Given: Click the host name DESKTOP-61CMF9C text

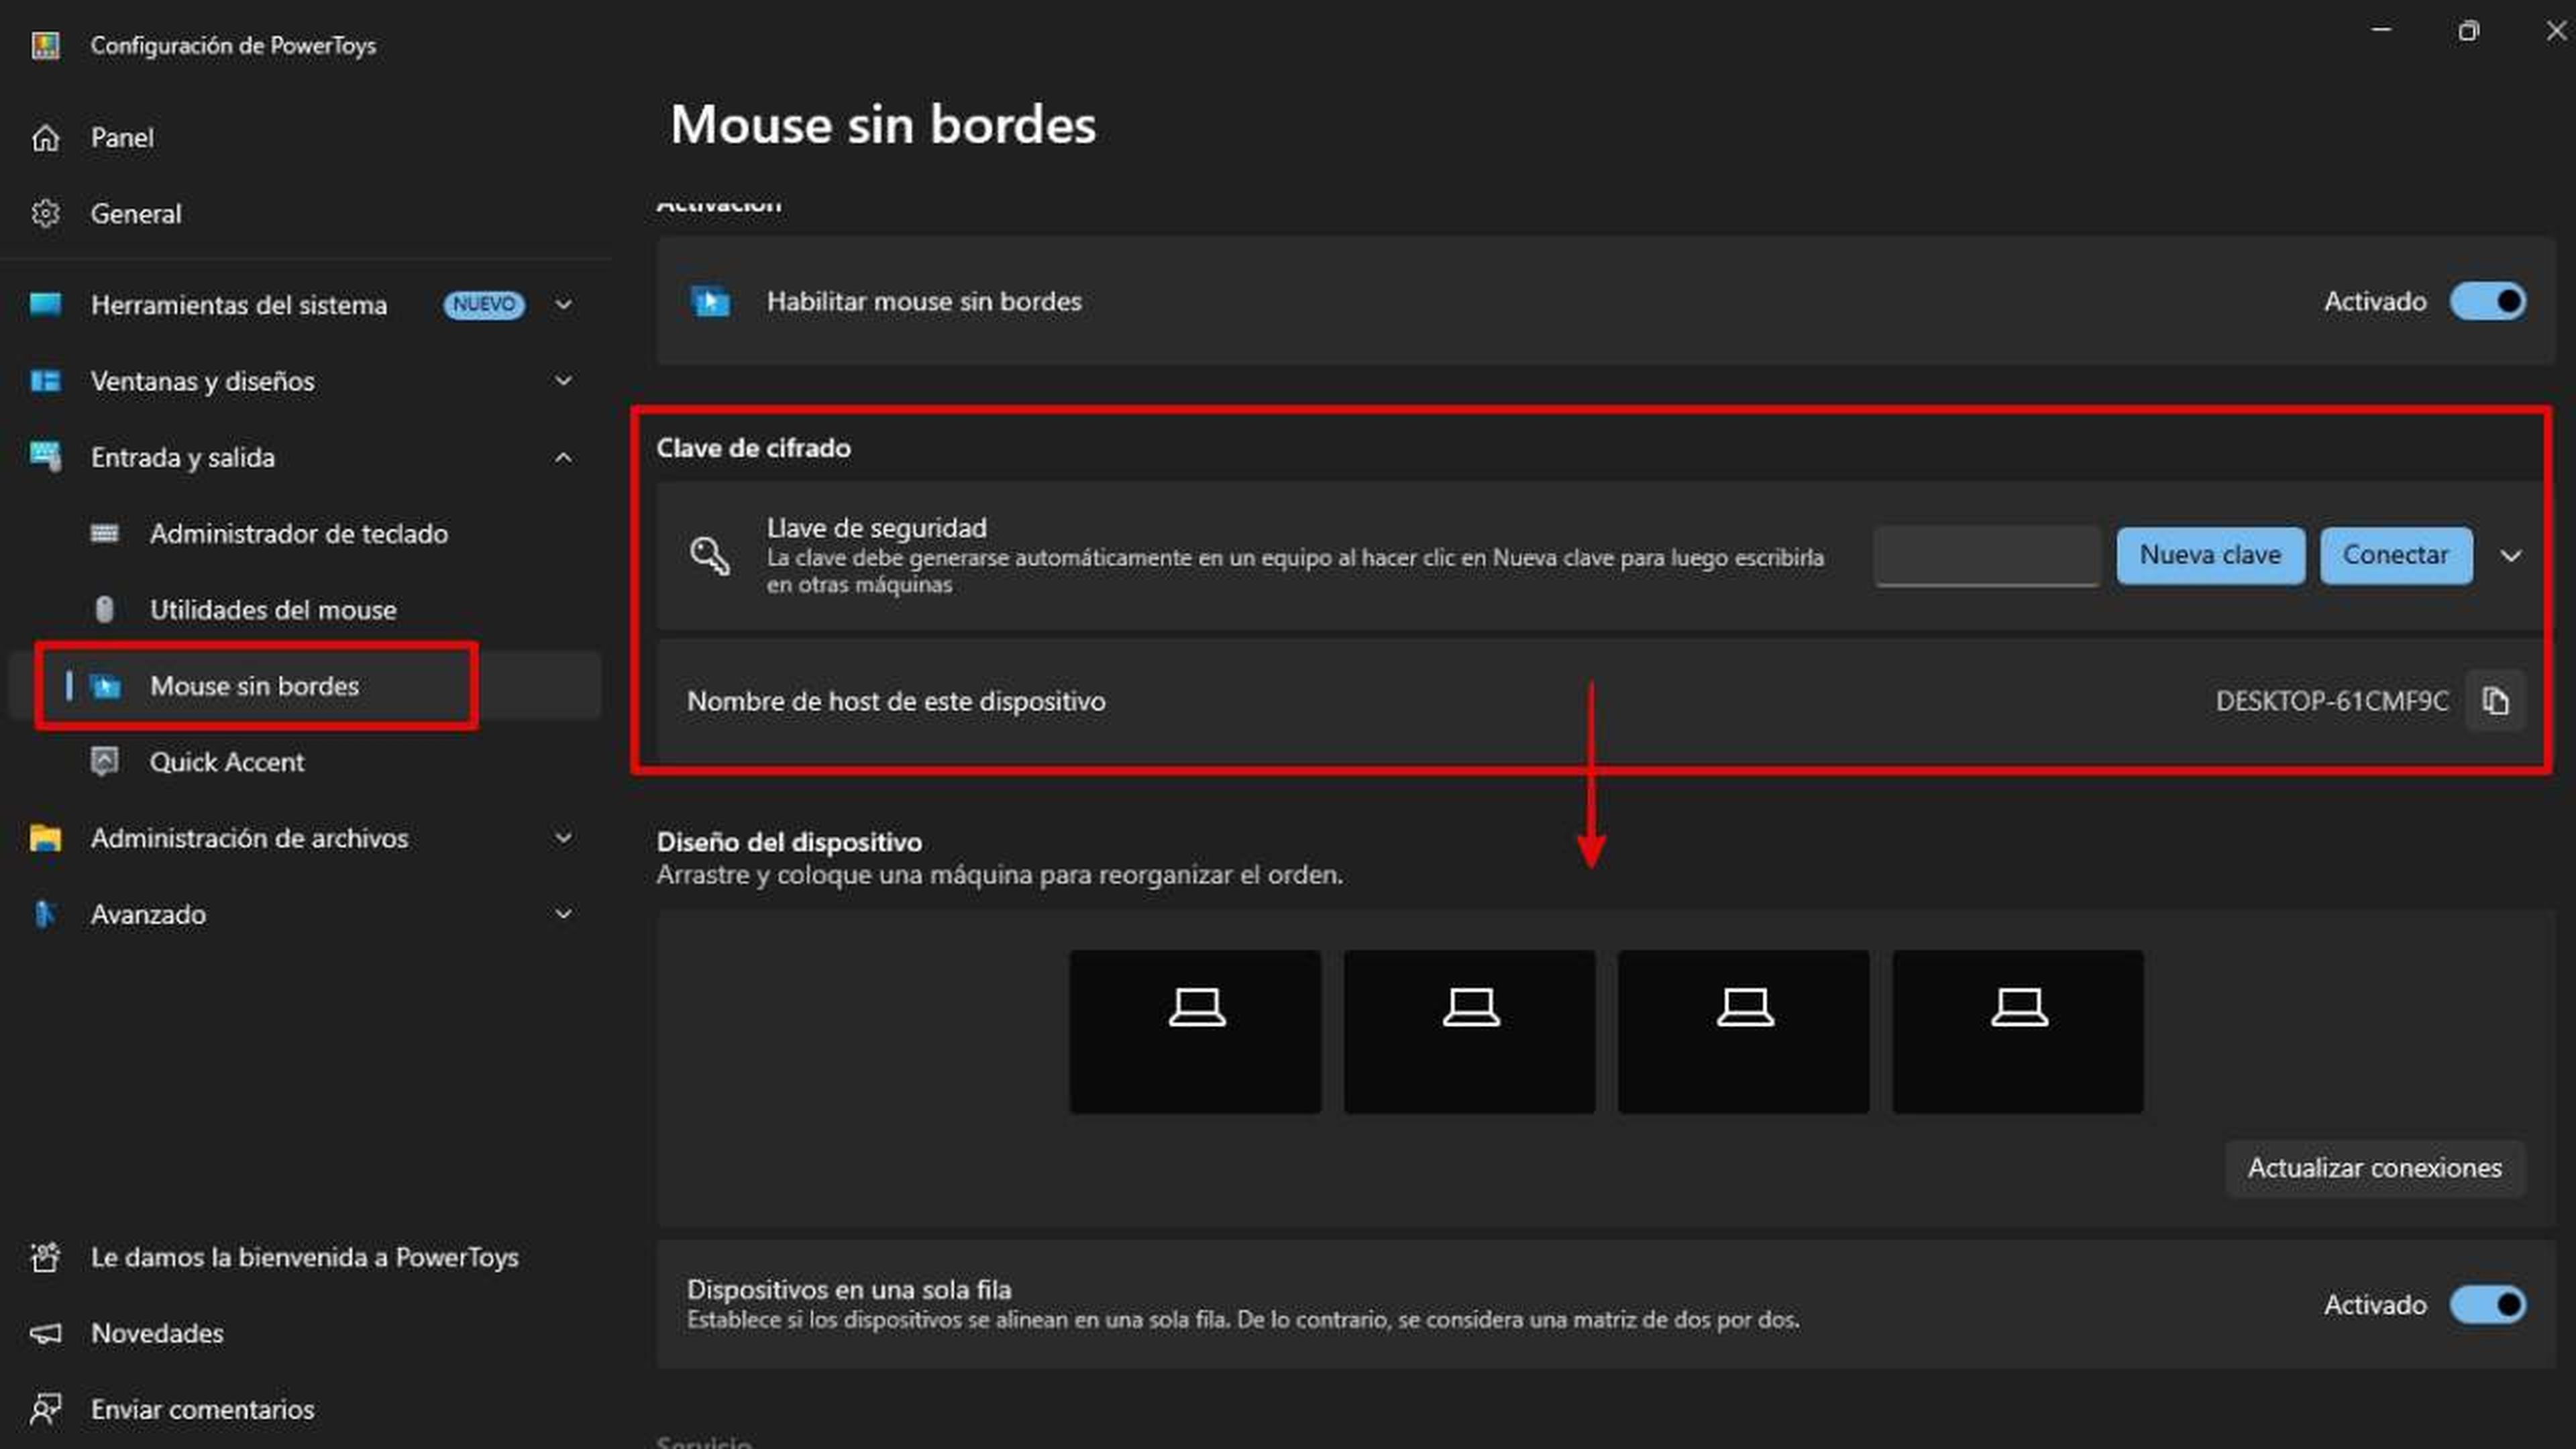Looking at the screenshot, I should click(x=2332, y=701).
